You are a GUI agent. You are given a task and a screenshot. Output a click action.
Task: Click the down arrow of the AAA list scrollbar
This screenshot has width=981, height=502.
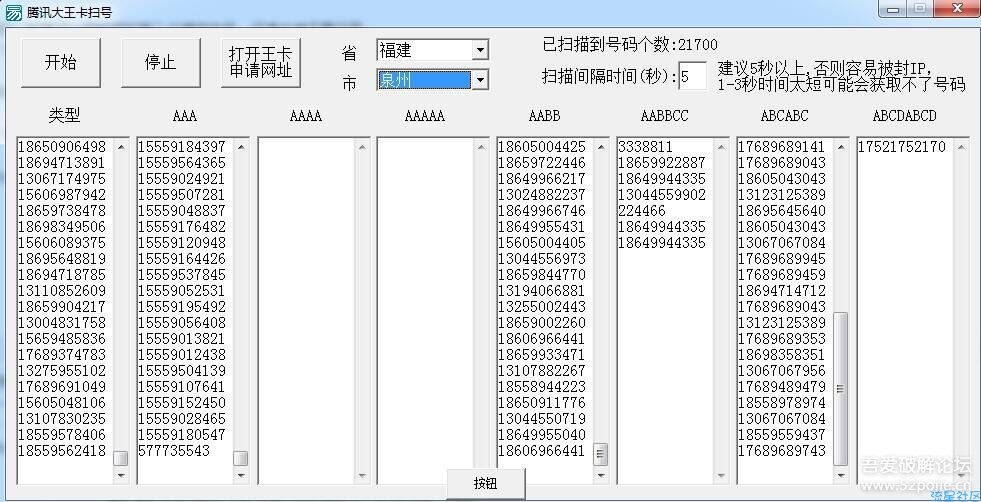(241, 475)
